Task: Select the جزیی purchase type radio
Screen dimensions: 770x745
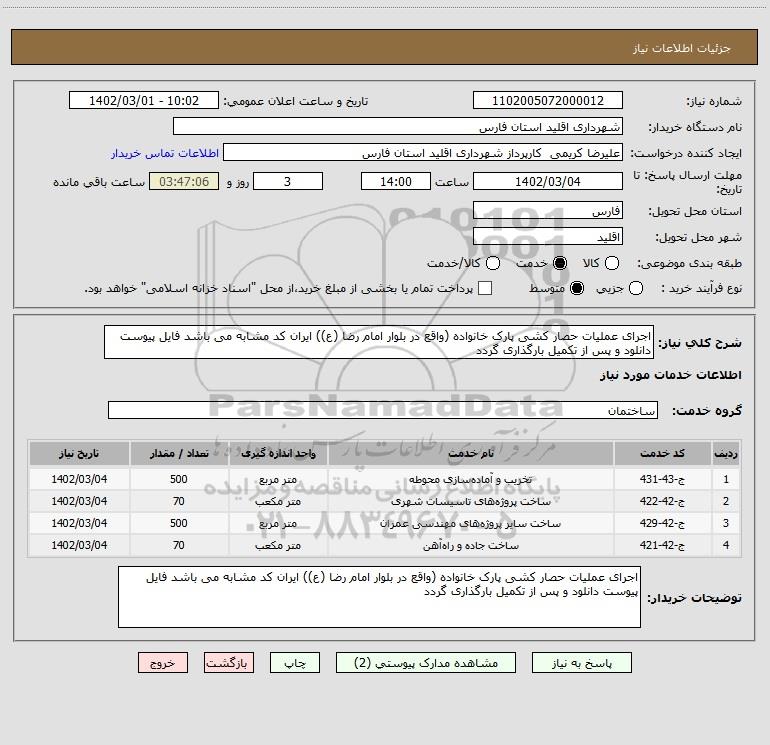Action: tap(636, 288)
